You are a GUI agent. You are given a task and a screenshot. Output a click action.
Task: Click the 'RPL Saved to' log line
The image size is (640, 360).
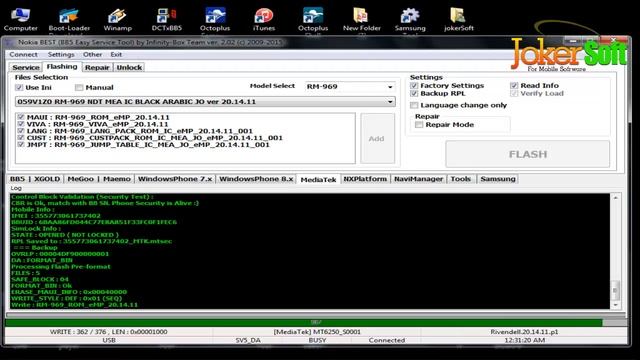[91, 241]
